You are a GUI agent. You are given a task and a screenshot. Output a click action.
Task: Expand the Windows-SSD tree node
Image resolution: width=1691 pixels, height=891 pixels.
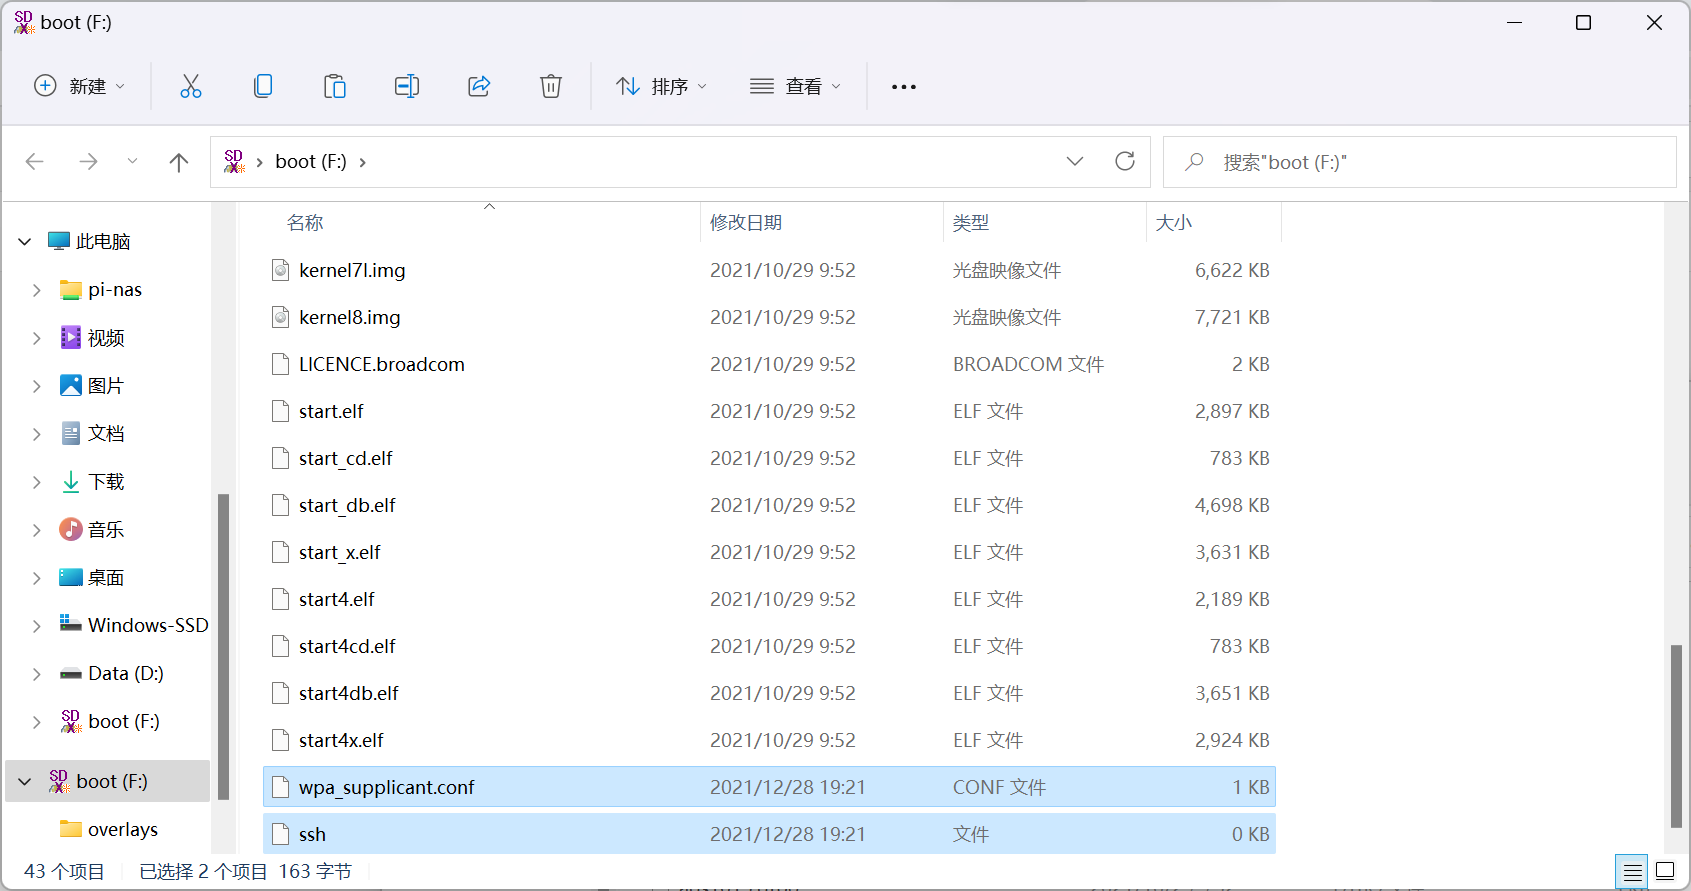(x=37, y=626)
